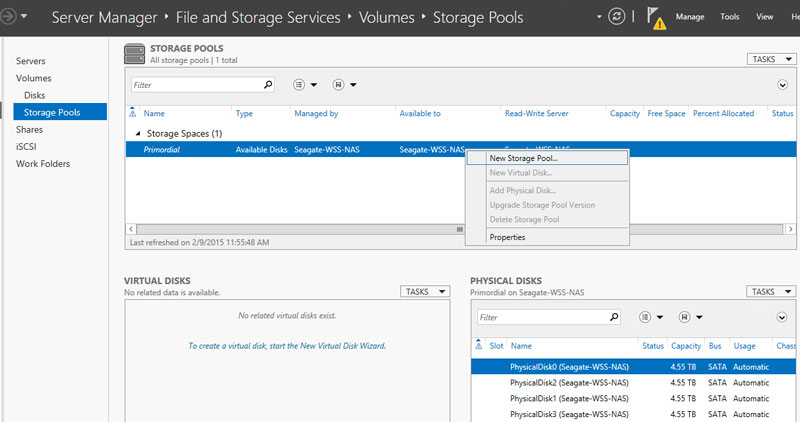The width and height of the screenshot is (800, 422).
Task: Open the Manage menu
Action: pyautogui.click(x=689, y=17)
